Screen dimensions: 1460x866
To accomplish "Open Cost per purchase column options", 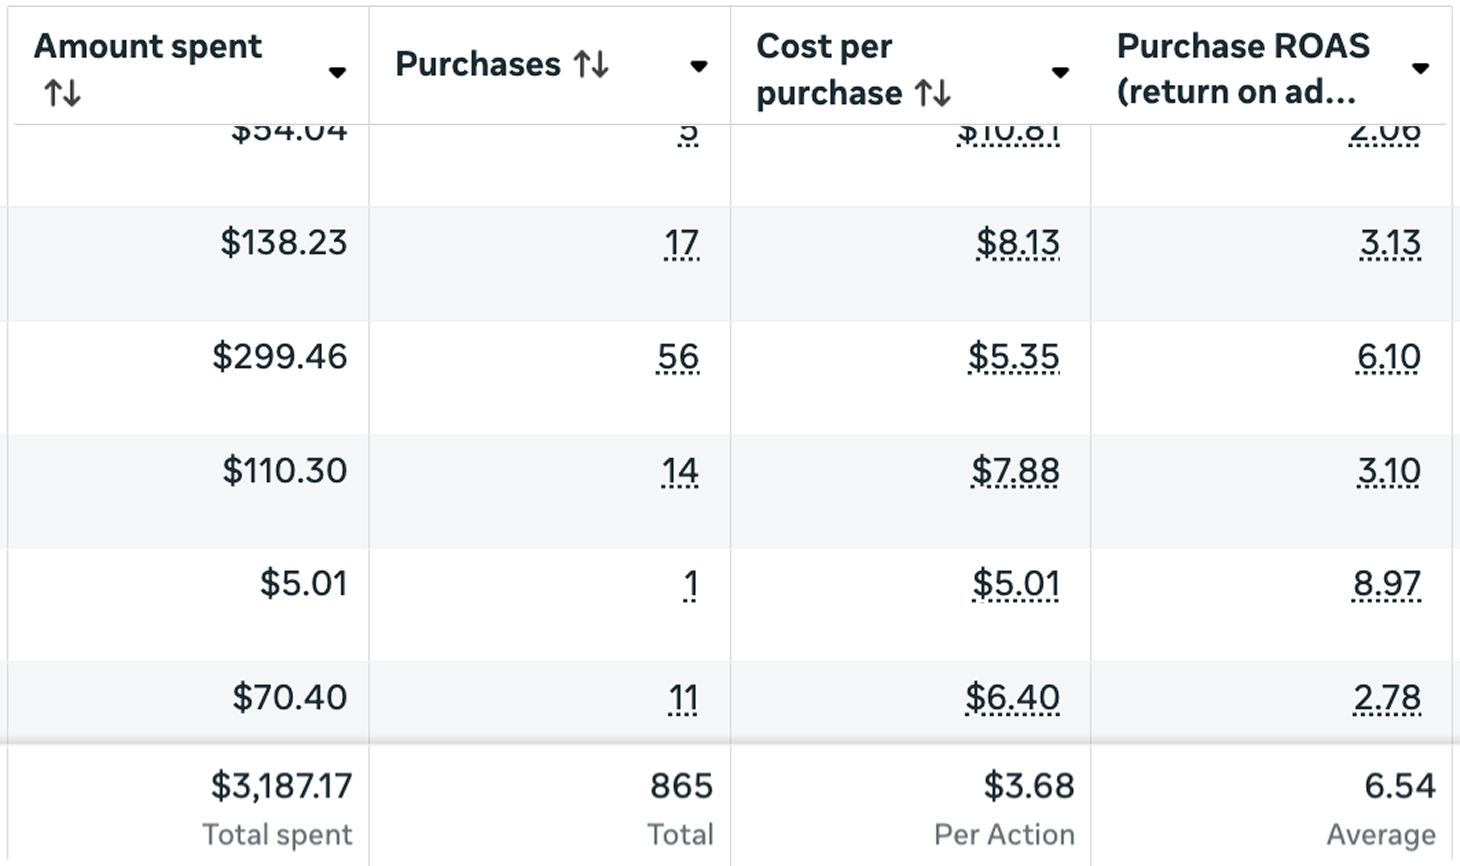I will pos(1060,72).
